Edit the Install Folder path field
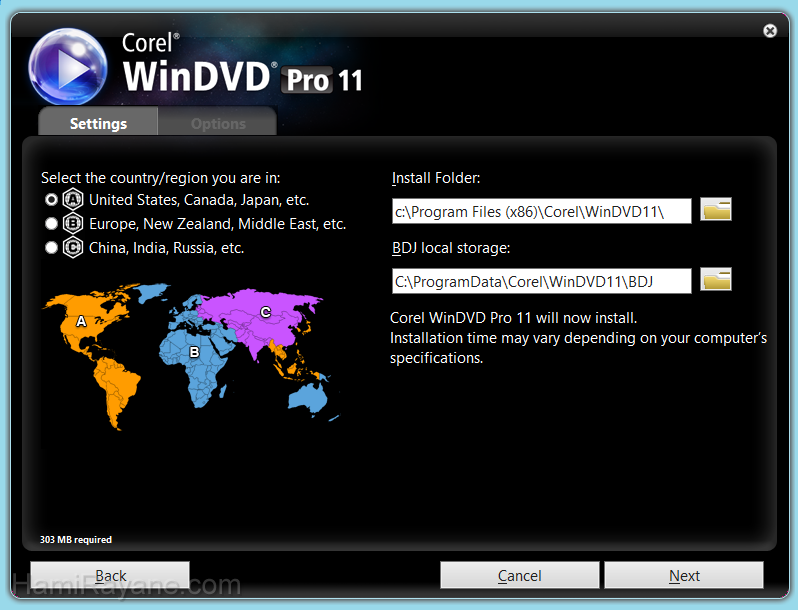 click(542, 211)
